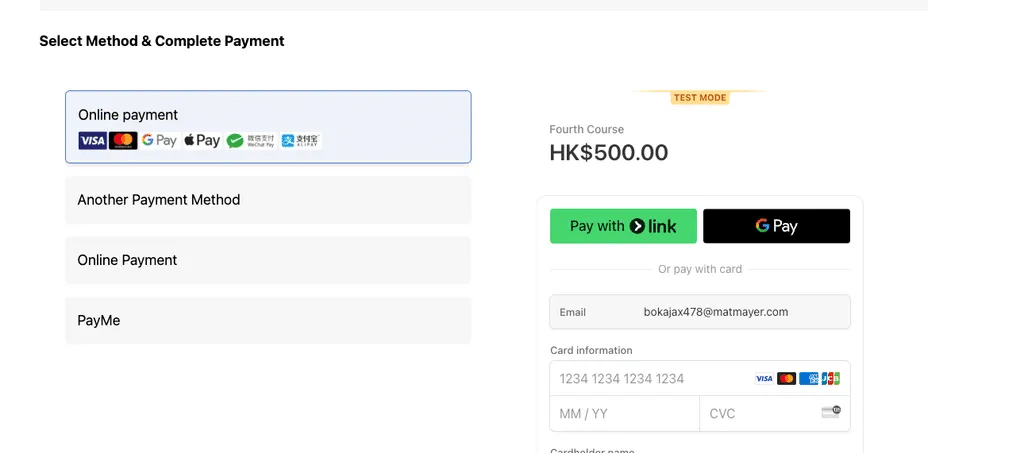The width and height of the screenshot is (1024, 453).
Task: Click the TEST MODE badge
Action: point(700,98)
